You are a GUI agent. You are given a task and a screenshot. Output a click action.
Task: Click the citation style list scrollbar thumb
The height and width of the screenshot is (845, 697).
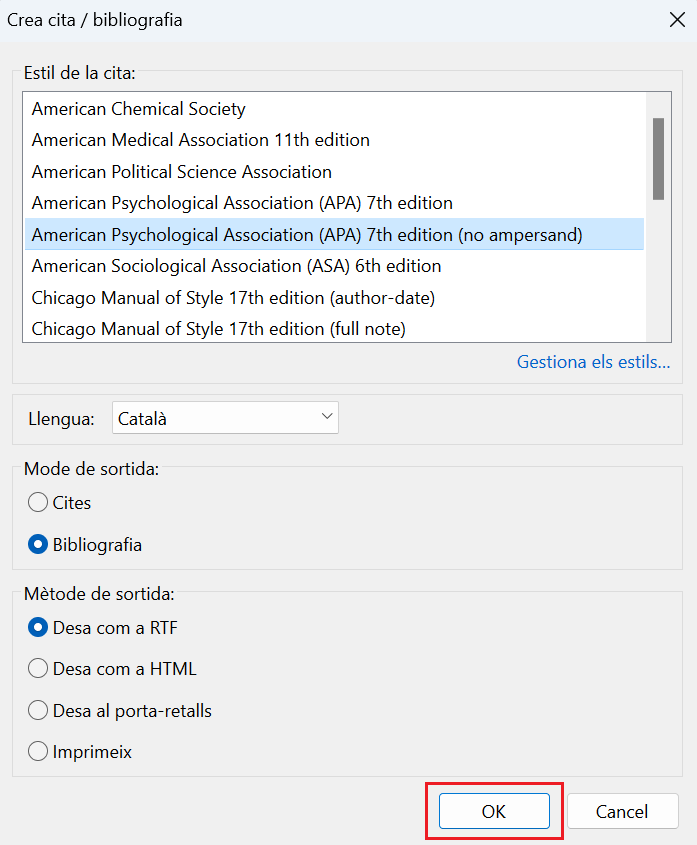[x=658, y=159]
